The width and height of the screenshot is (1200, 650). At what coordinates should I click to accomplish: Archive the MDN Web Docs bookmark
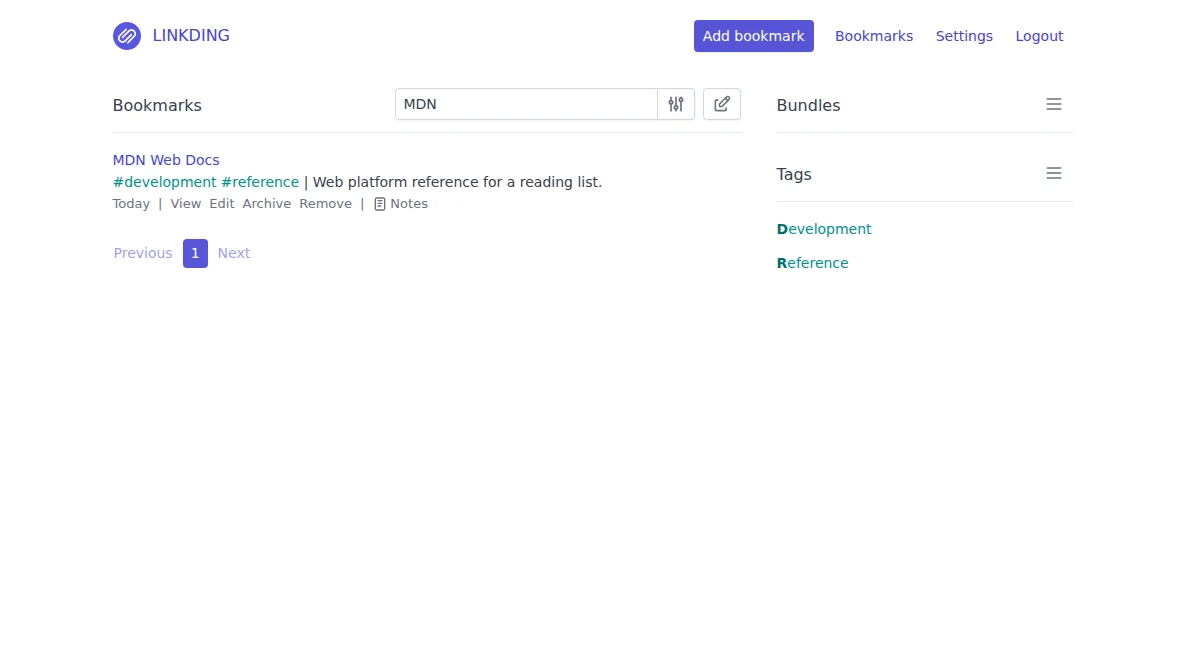267,204
